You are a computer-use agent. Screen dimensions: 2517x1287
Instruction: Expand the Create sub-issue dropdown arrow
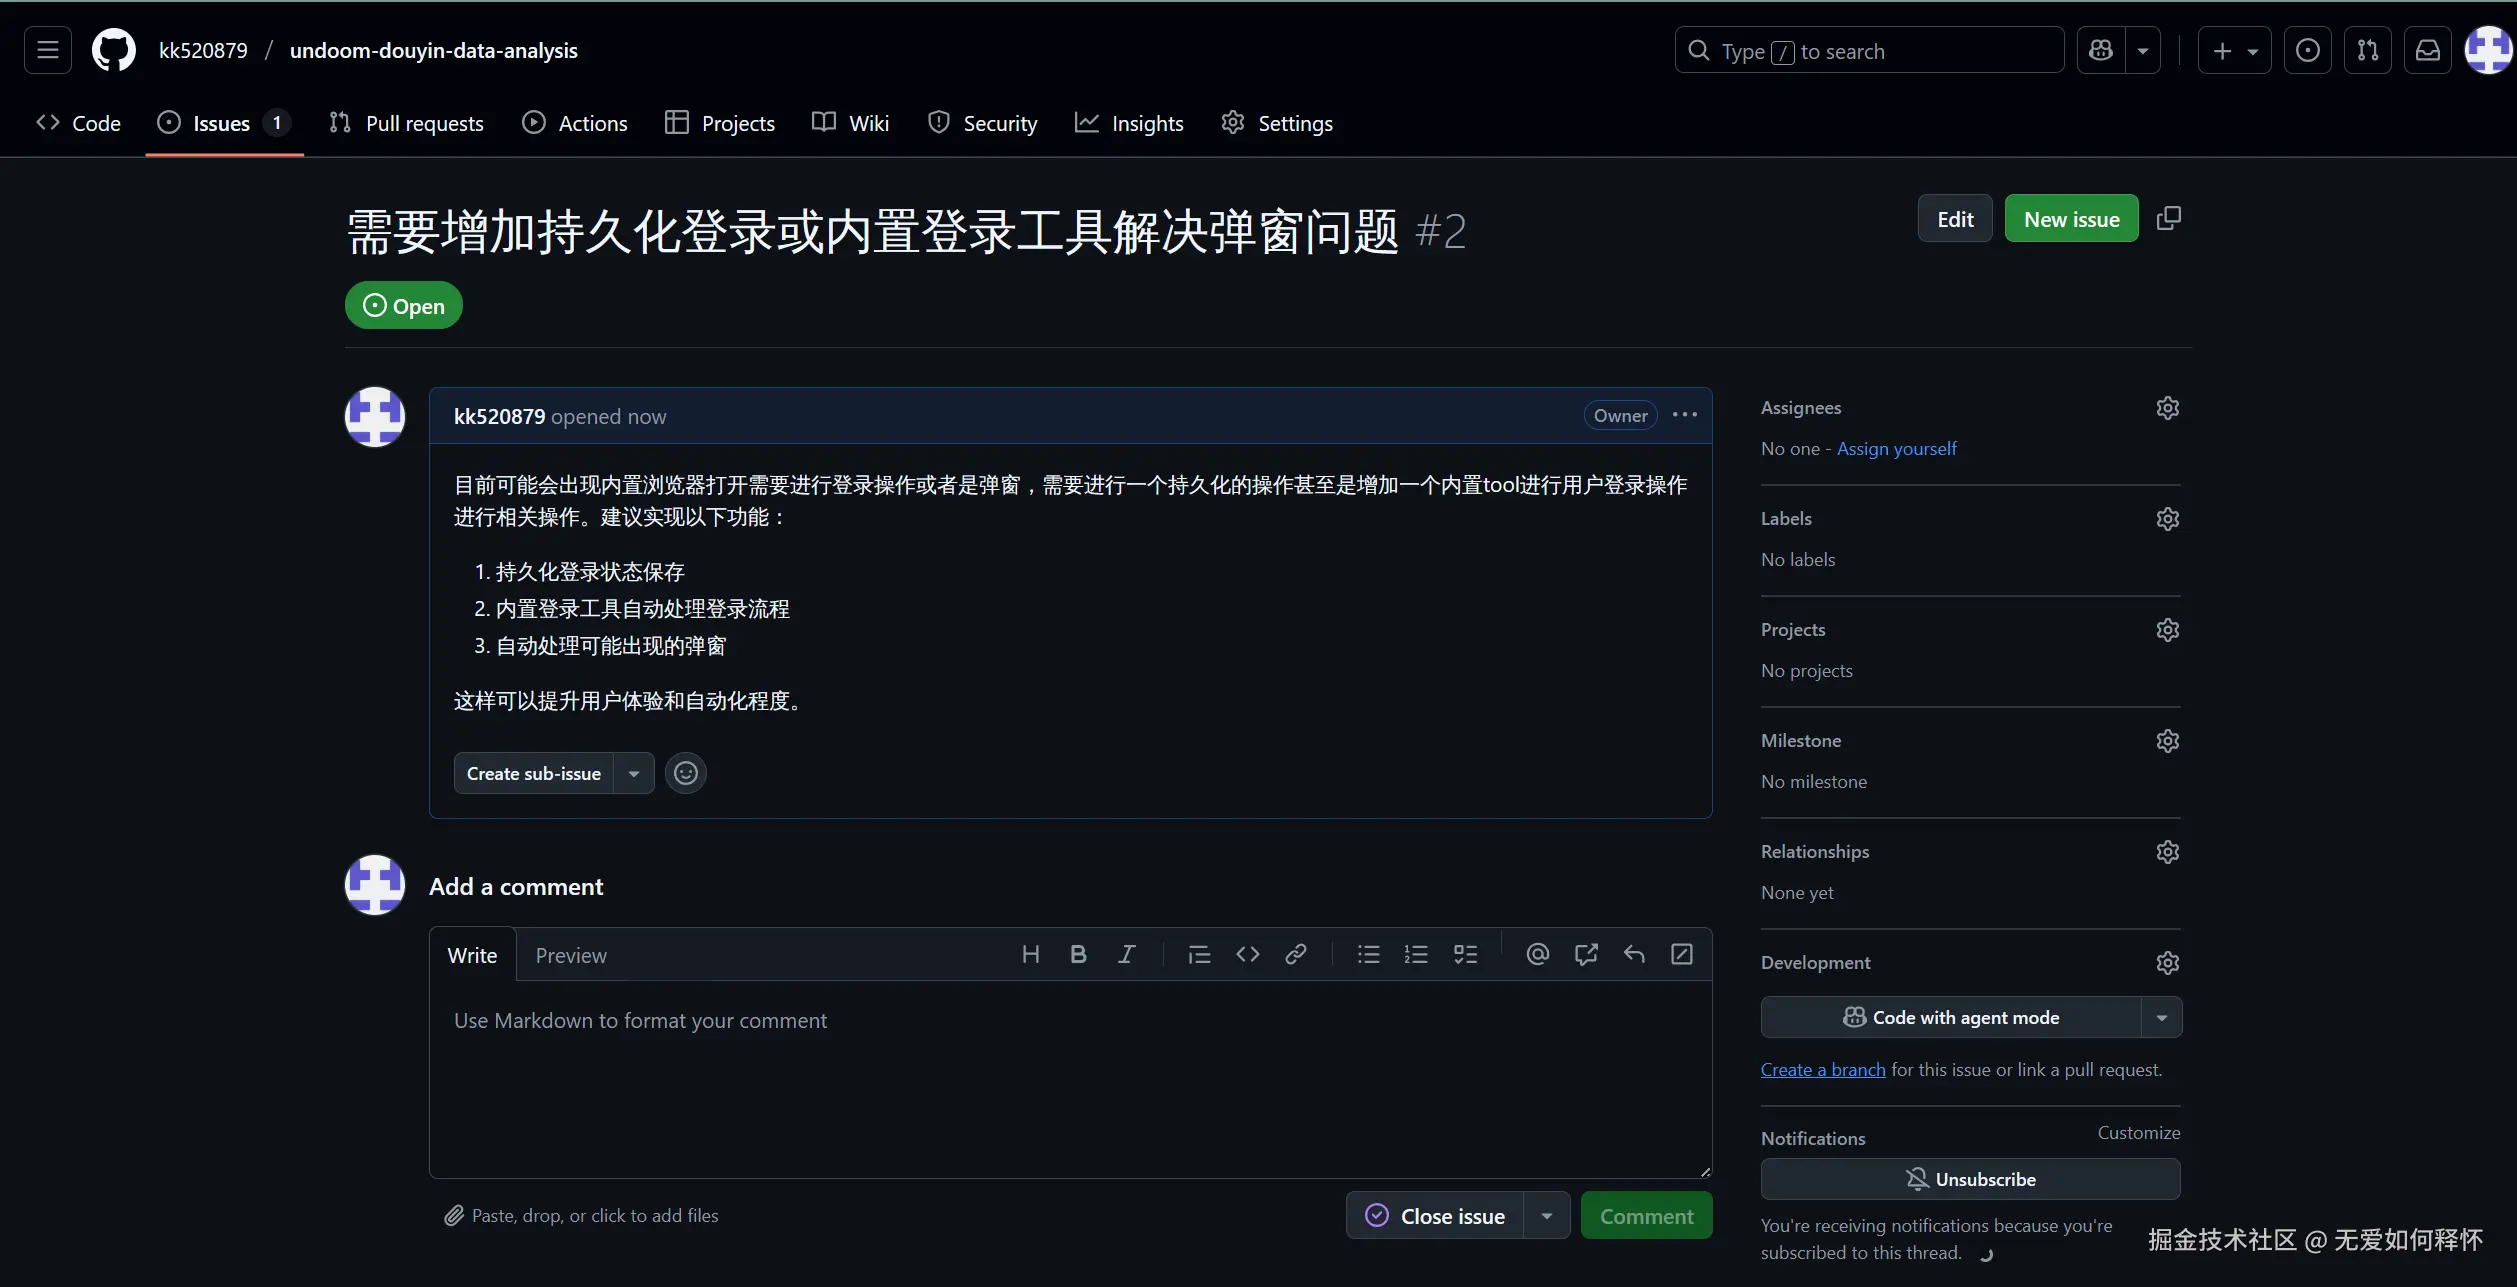(x=634, y=774)
